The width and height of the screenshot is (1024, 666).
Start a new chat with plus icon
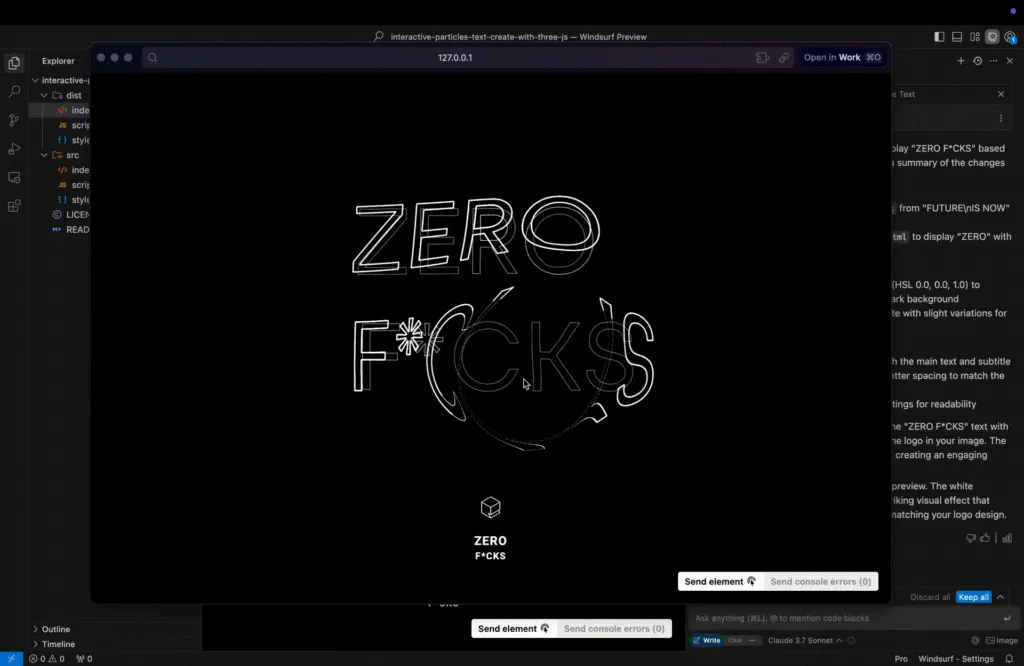pyautogui.click(x=961, y=61)
